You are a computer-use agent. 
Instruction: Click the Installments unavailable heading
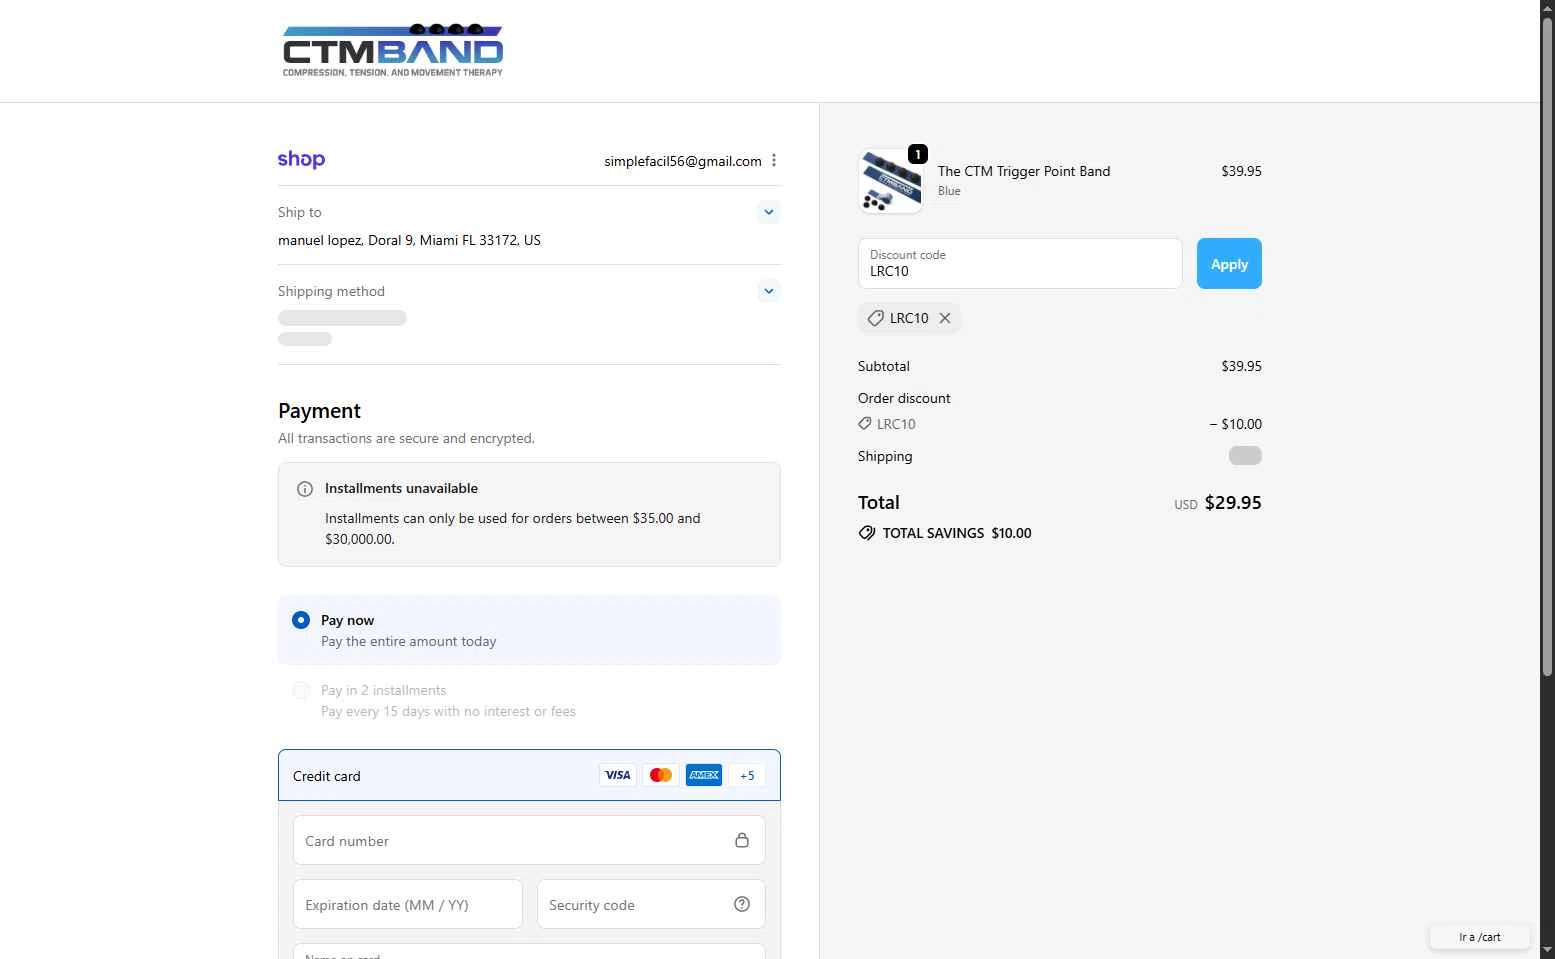pyautogui.click(x=401, y=488)
